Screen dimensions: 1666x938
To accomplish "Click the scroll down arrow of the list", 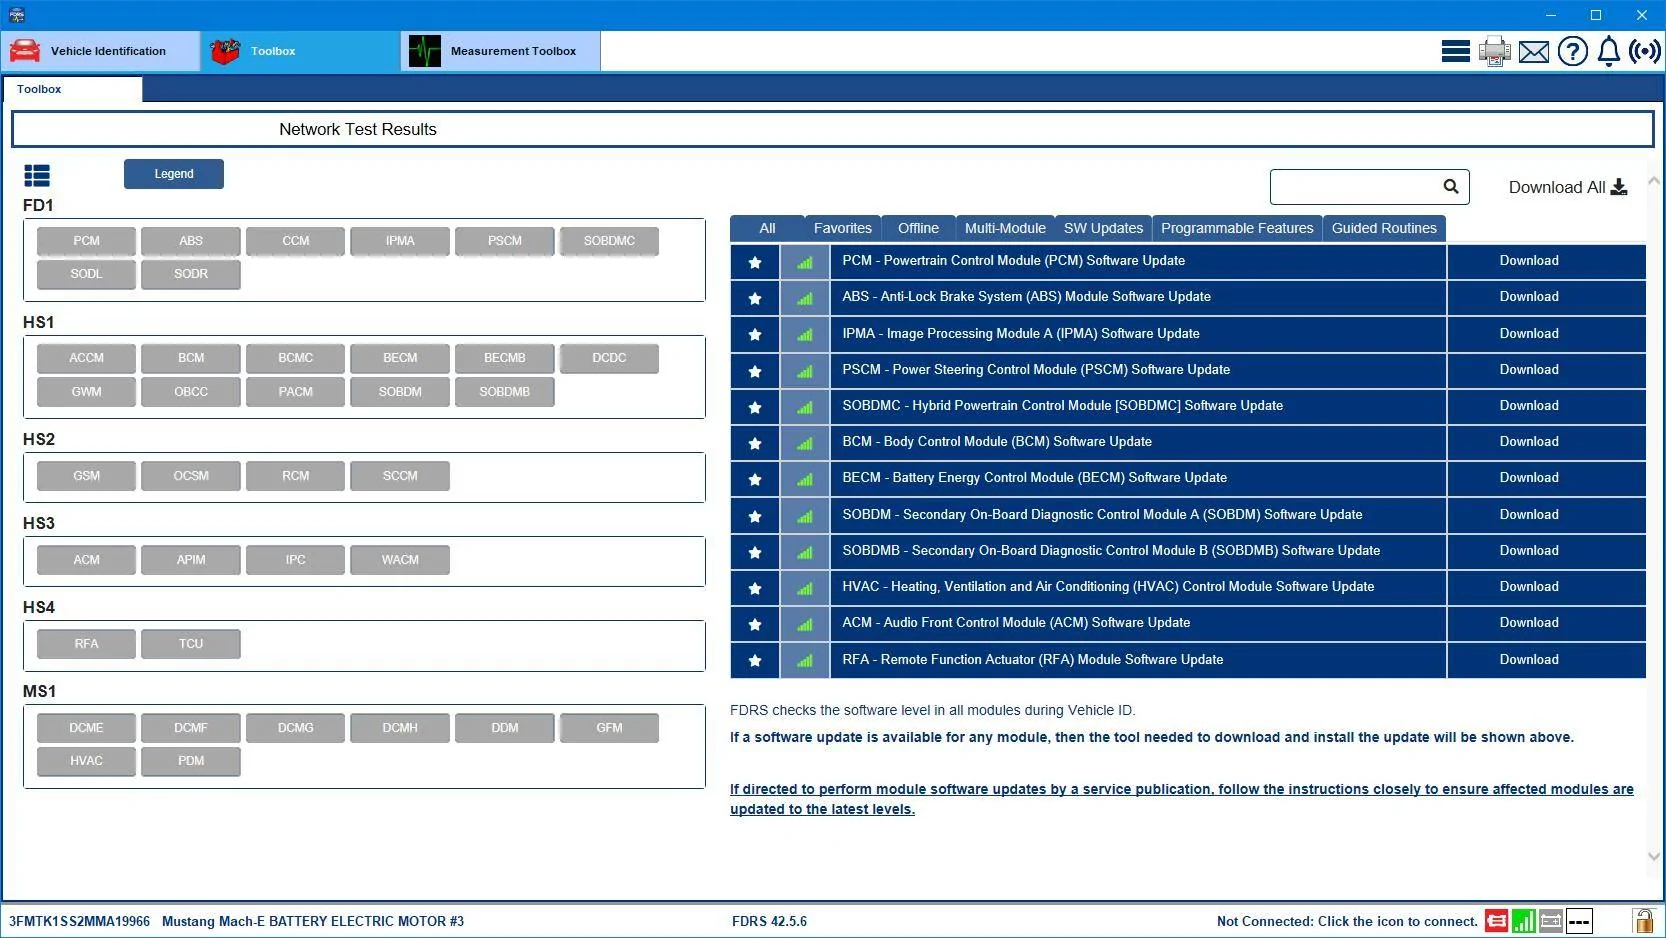I will tap(1654, 856).
